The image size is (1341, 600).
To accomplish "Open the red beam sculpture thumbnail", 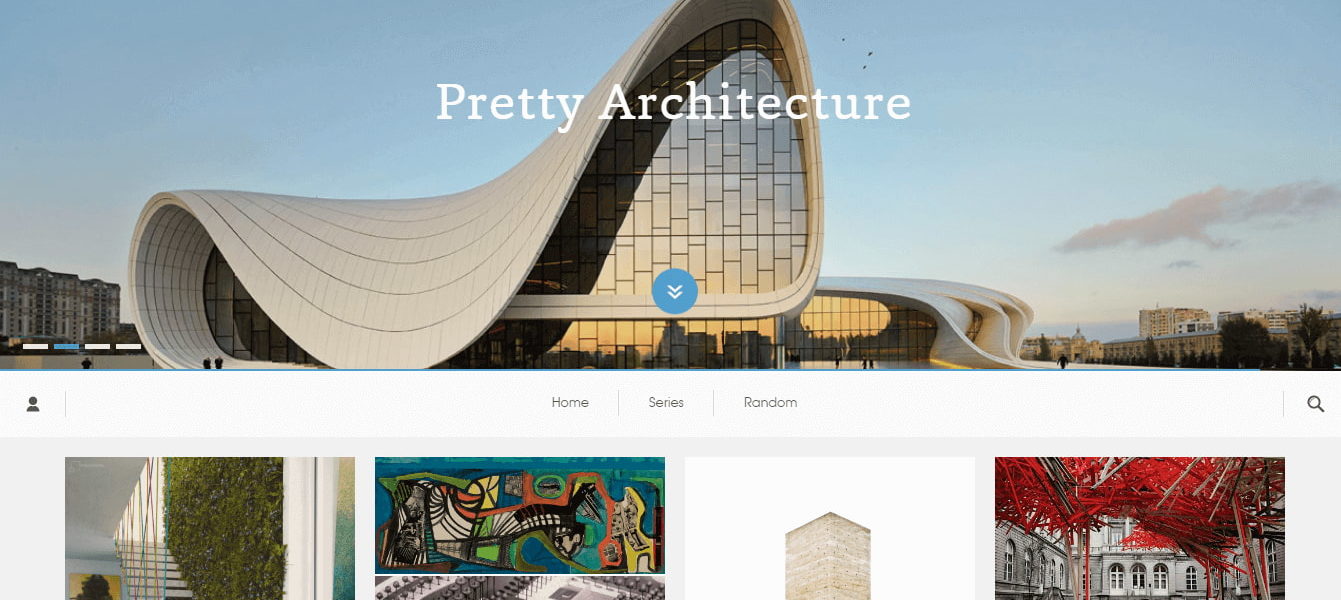I will (x=1140, y=528).
